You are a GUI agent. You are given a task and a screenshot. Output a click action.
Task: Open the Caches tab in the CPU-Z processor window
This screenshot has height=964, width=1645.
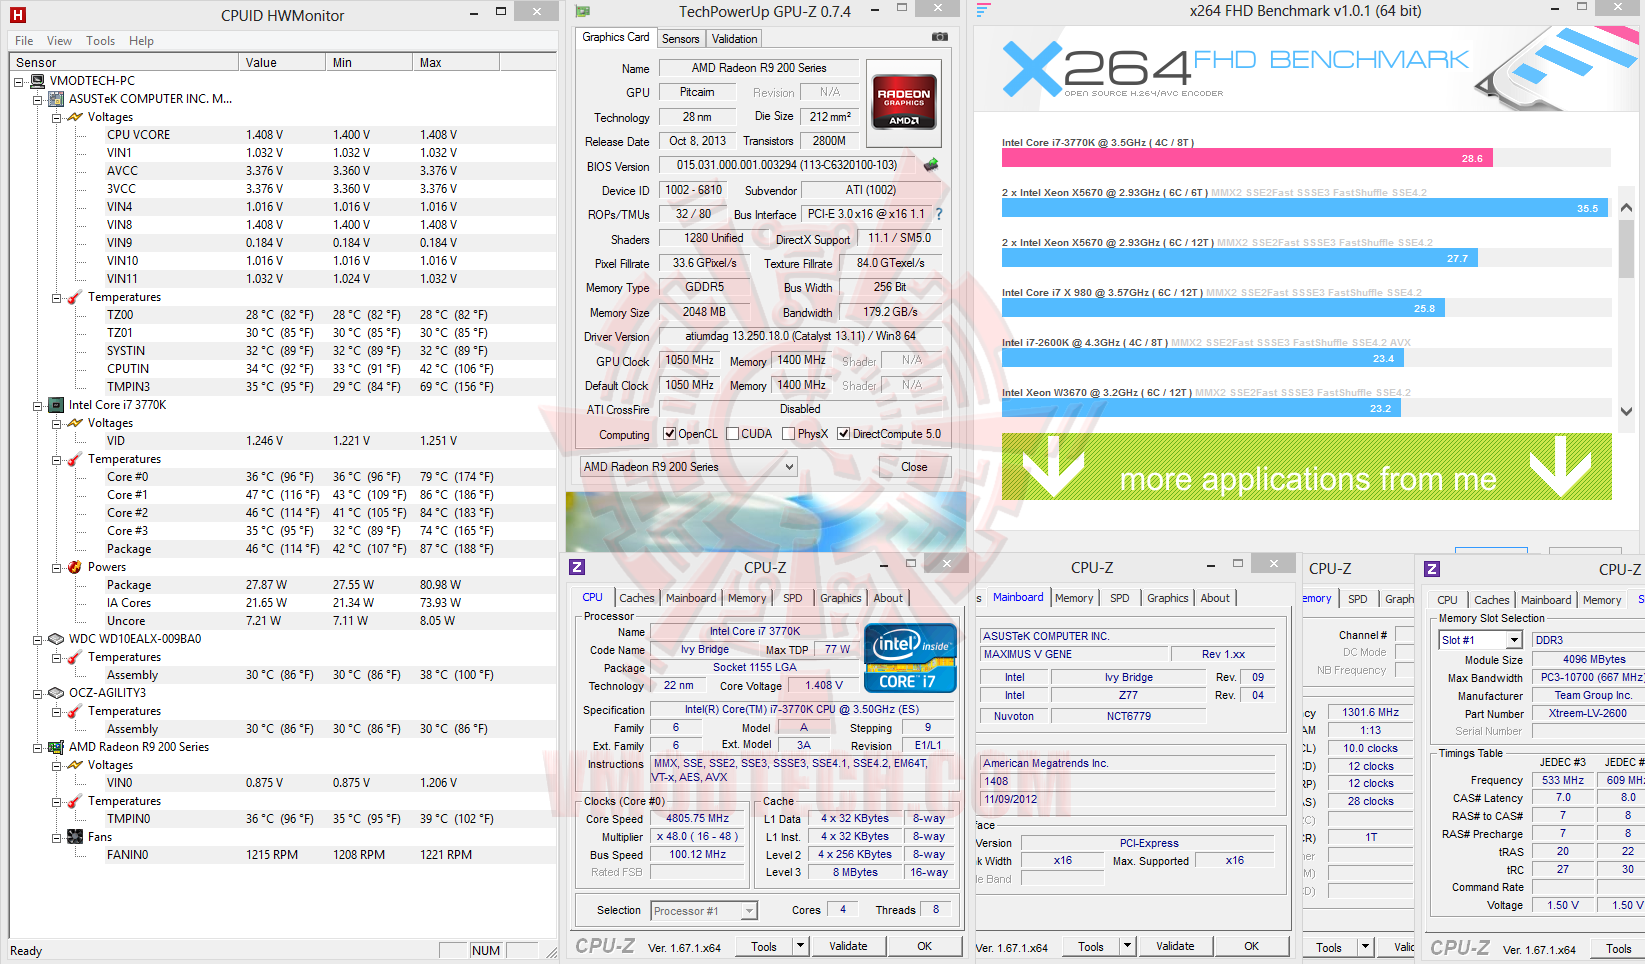coord(637,598)
